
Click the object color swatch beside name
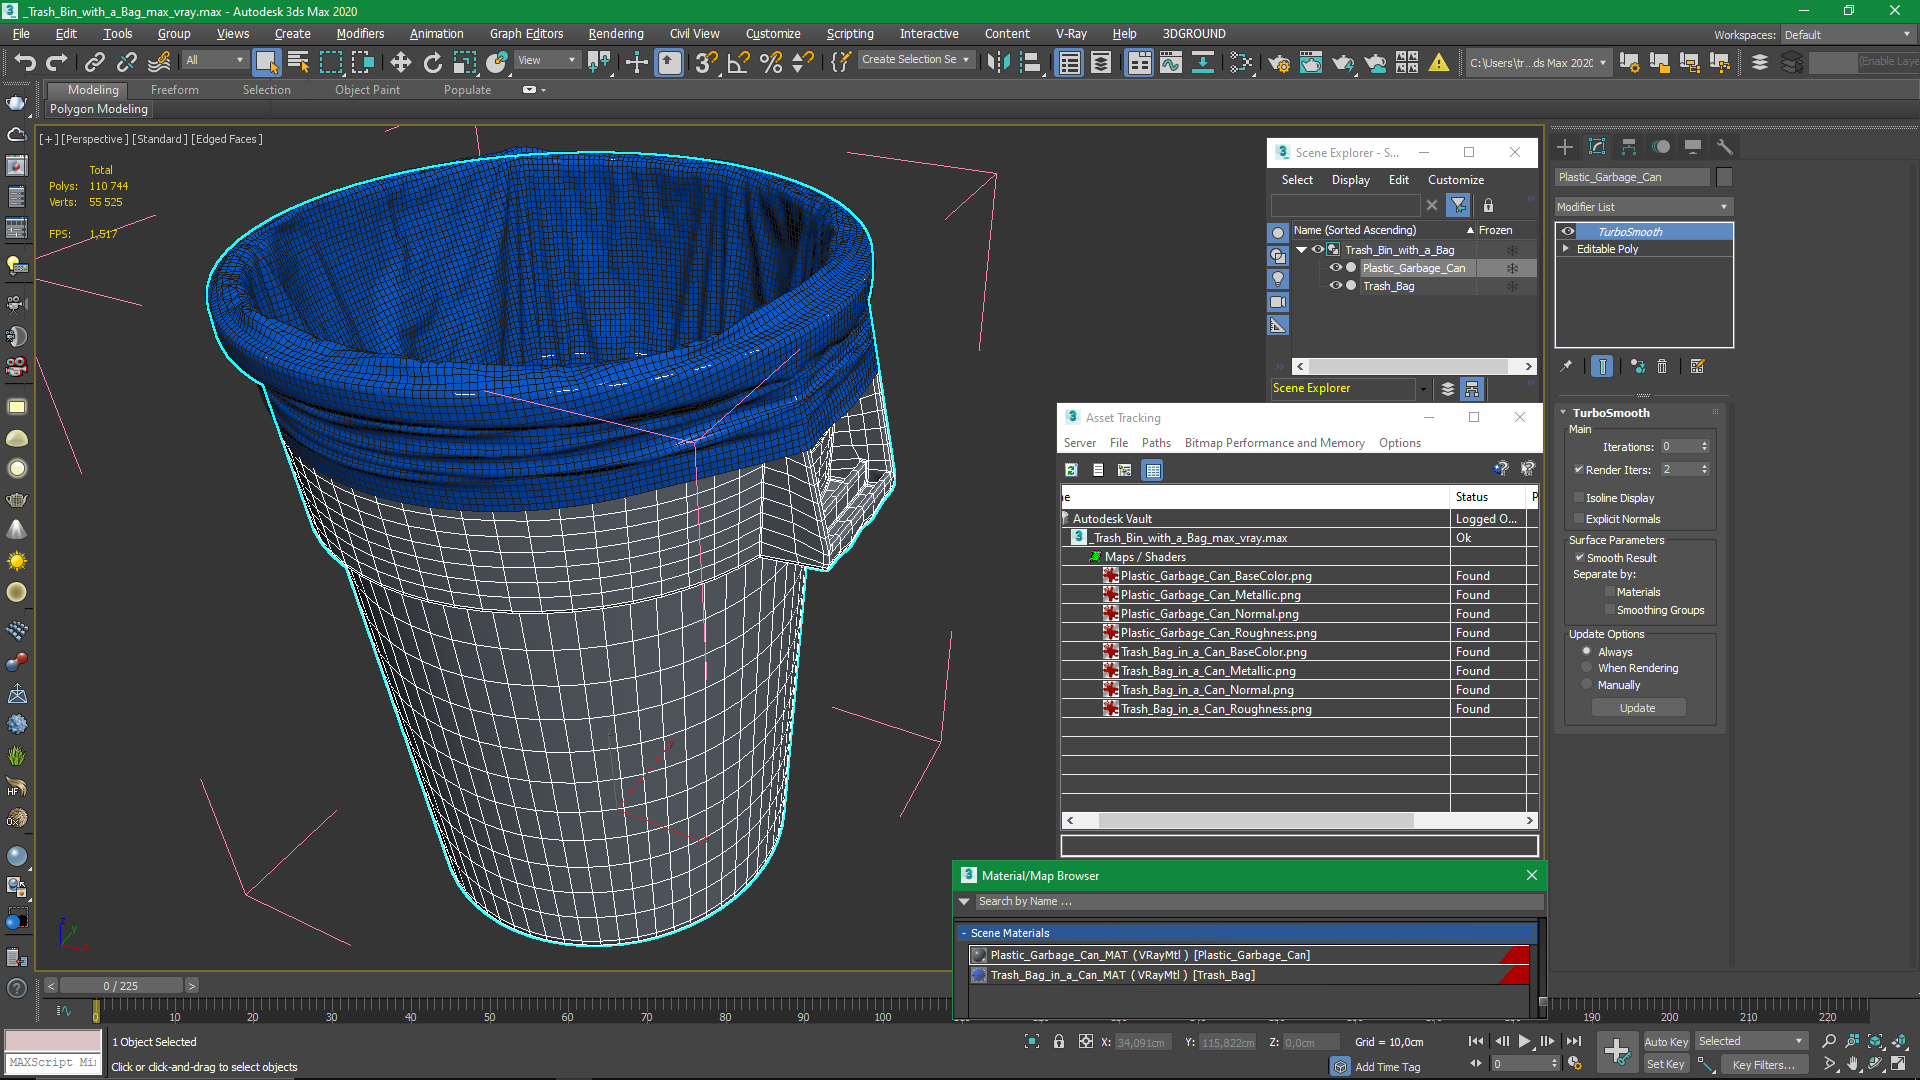coord(1724,177)
